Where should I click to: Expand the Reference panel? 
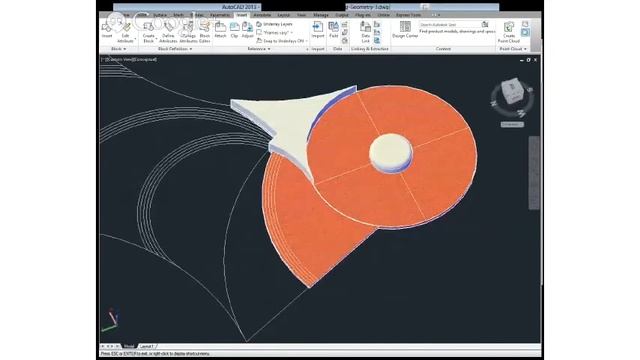pos(259,49)
